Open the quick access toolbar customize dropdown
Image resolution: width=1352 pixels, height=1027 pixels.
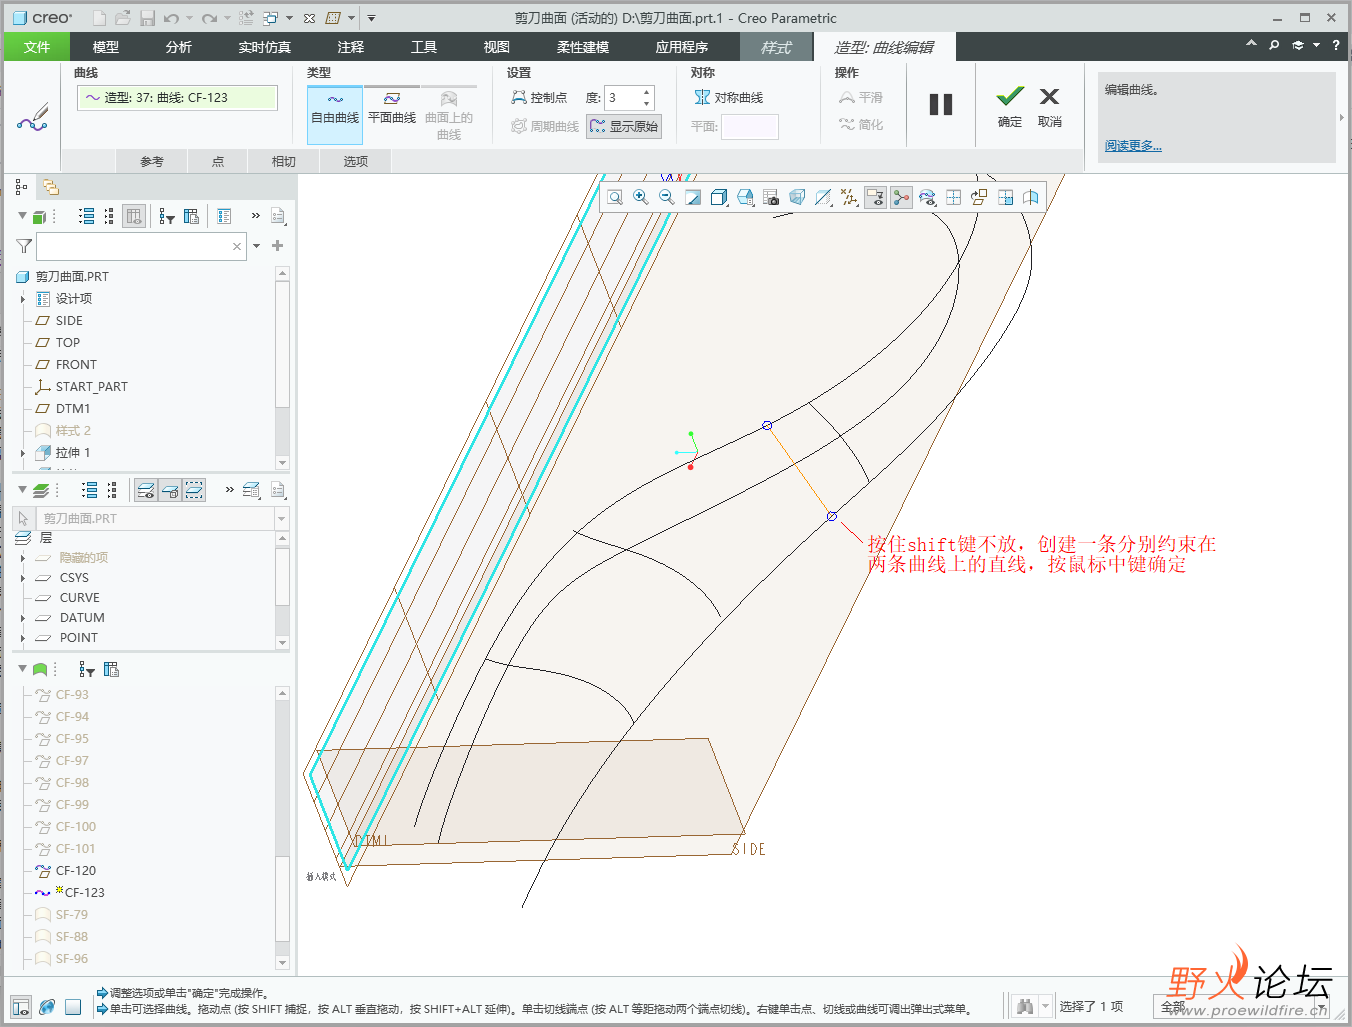point(371,18)
